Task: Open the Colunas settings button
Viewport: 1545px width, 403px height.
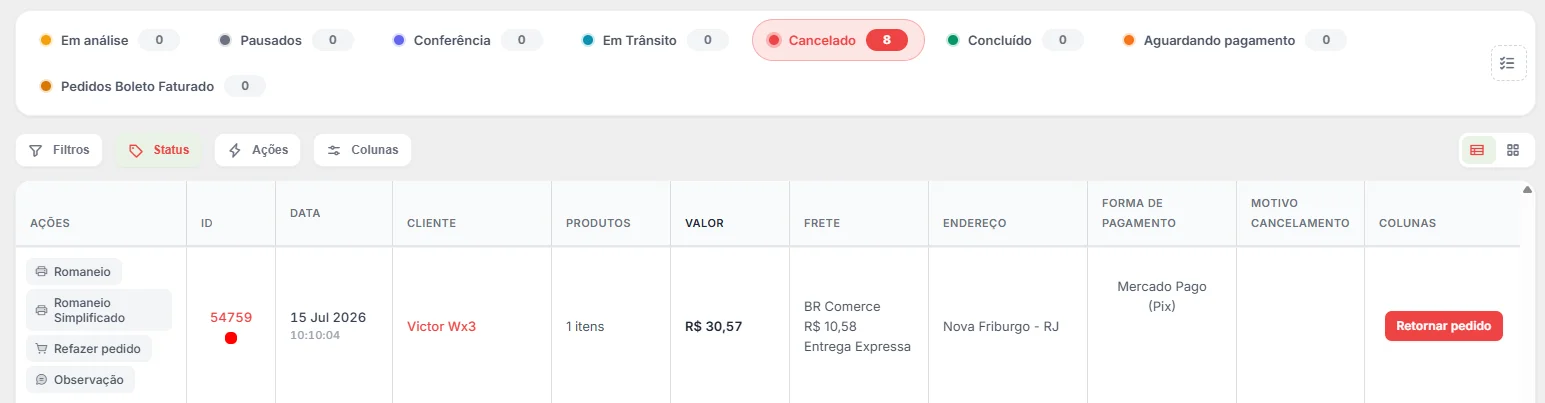Action: click(x=362, y=150)
